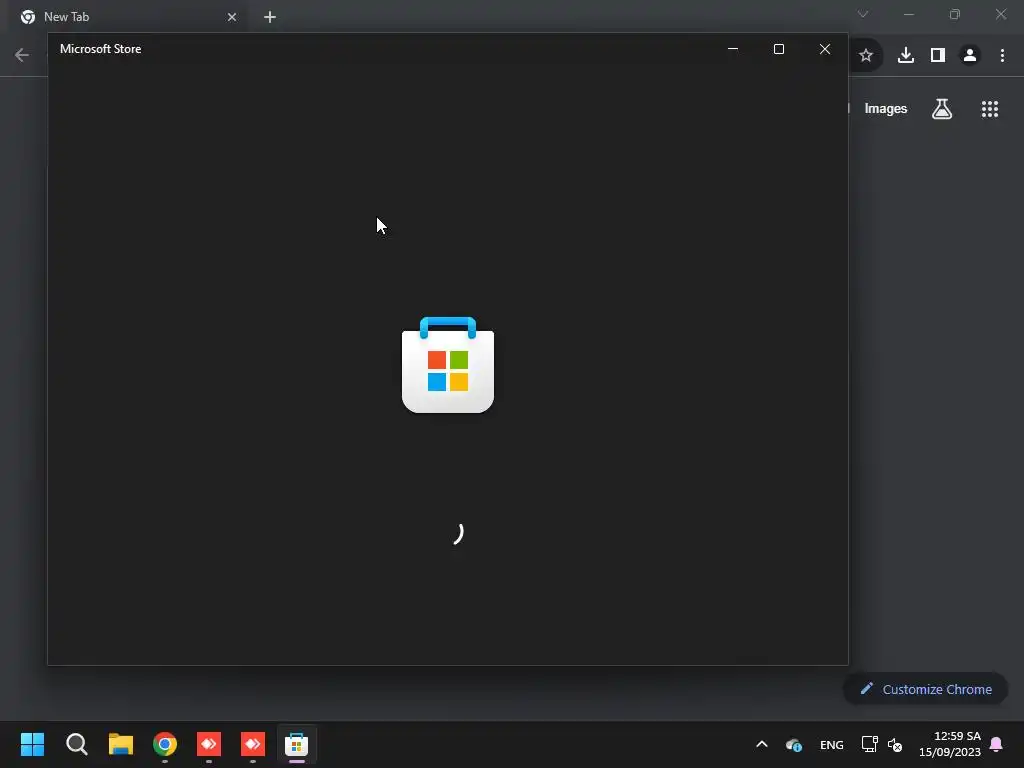Open the network display tray icon
This screenshot has width=1024, height=768.
click(869, 744)
